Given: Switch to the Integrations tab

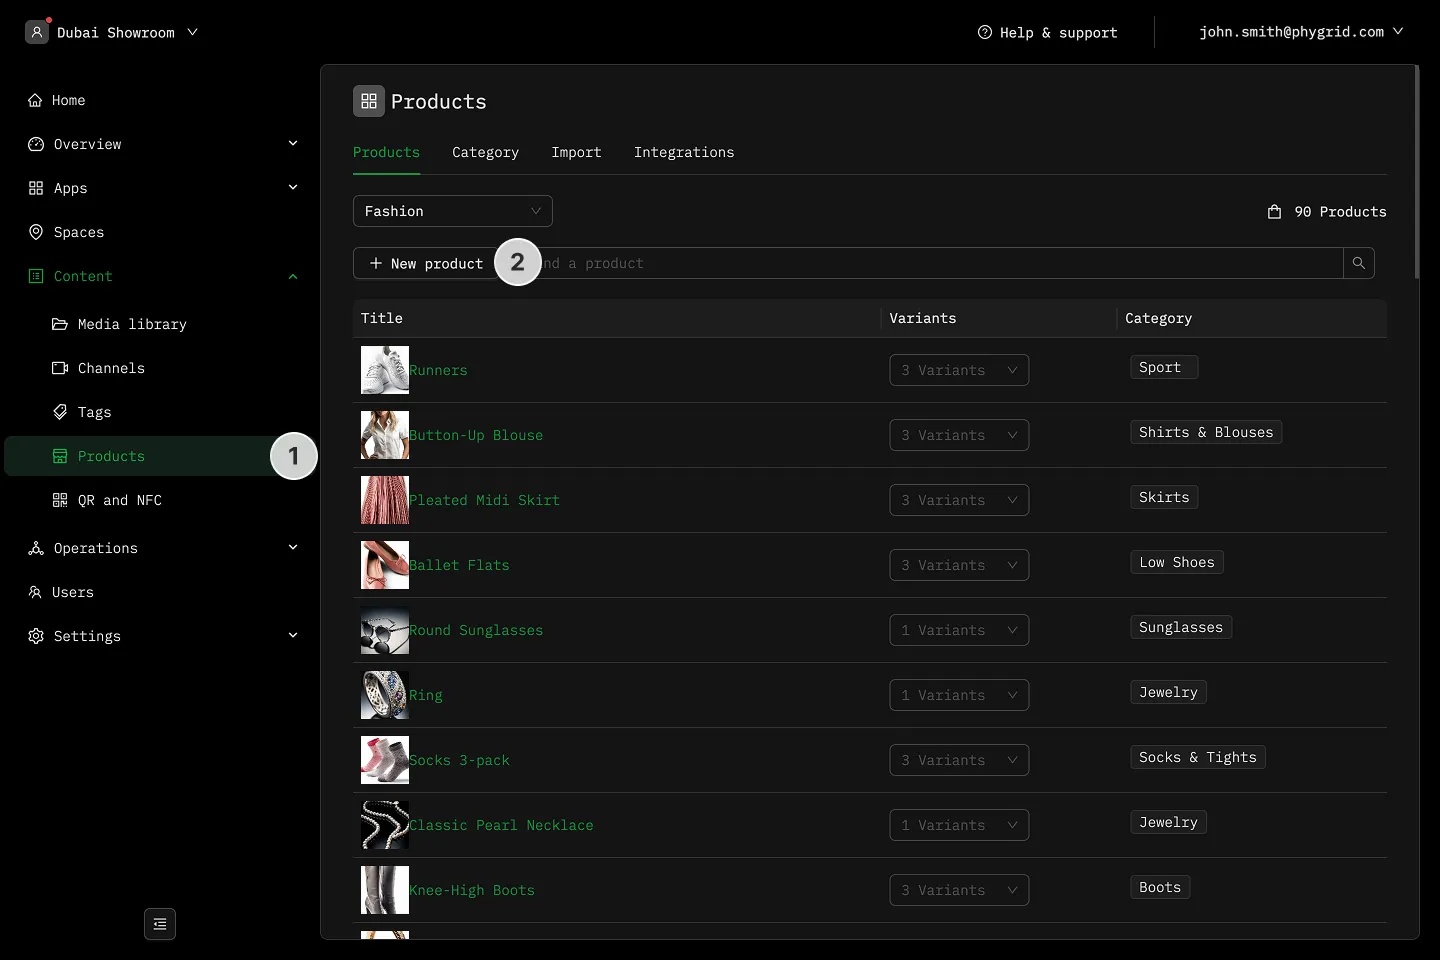Looking at the screenshot, I should [684, 152].
